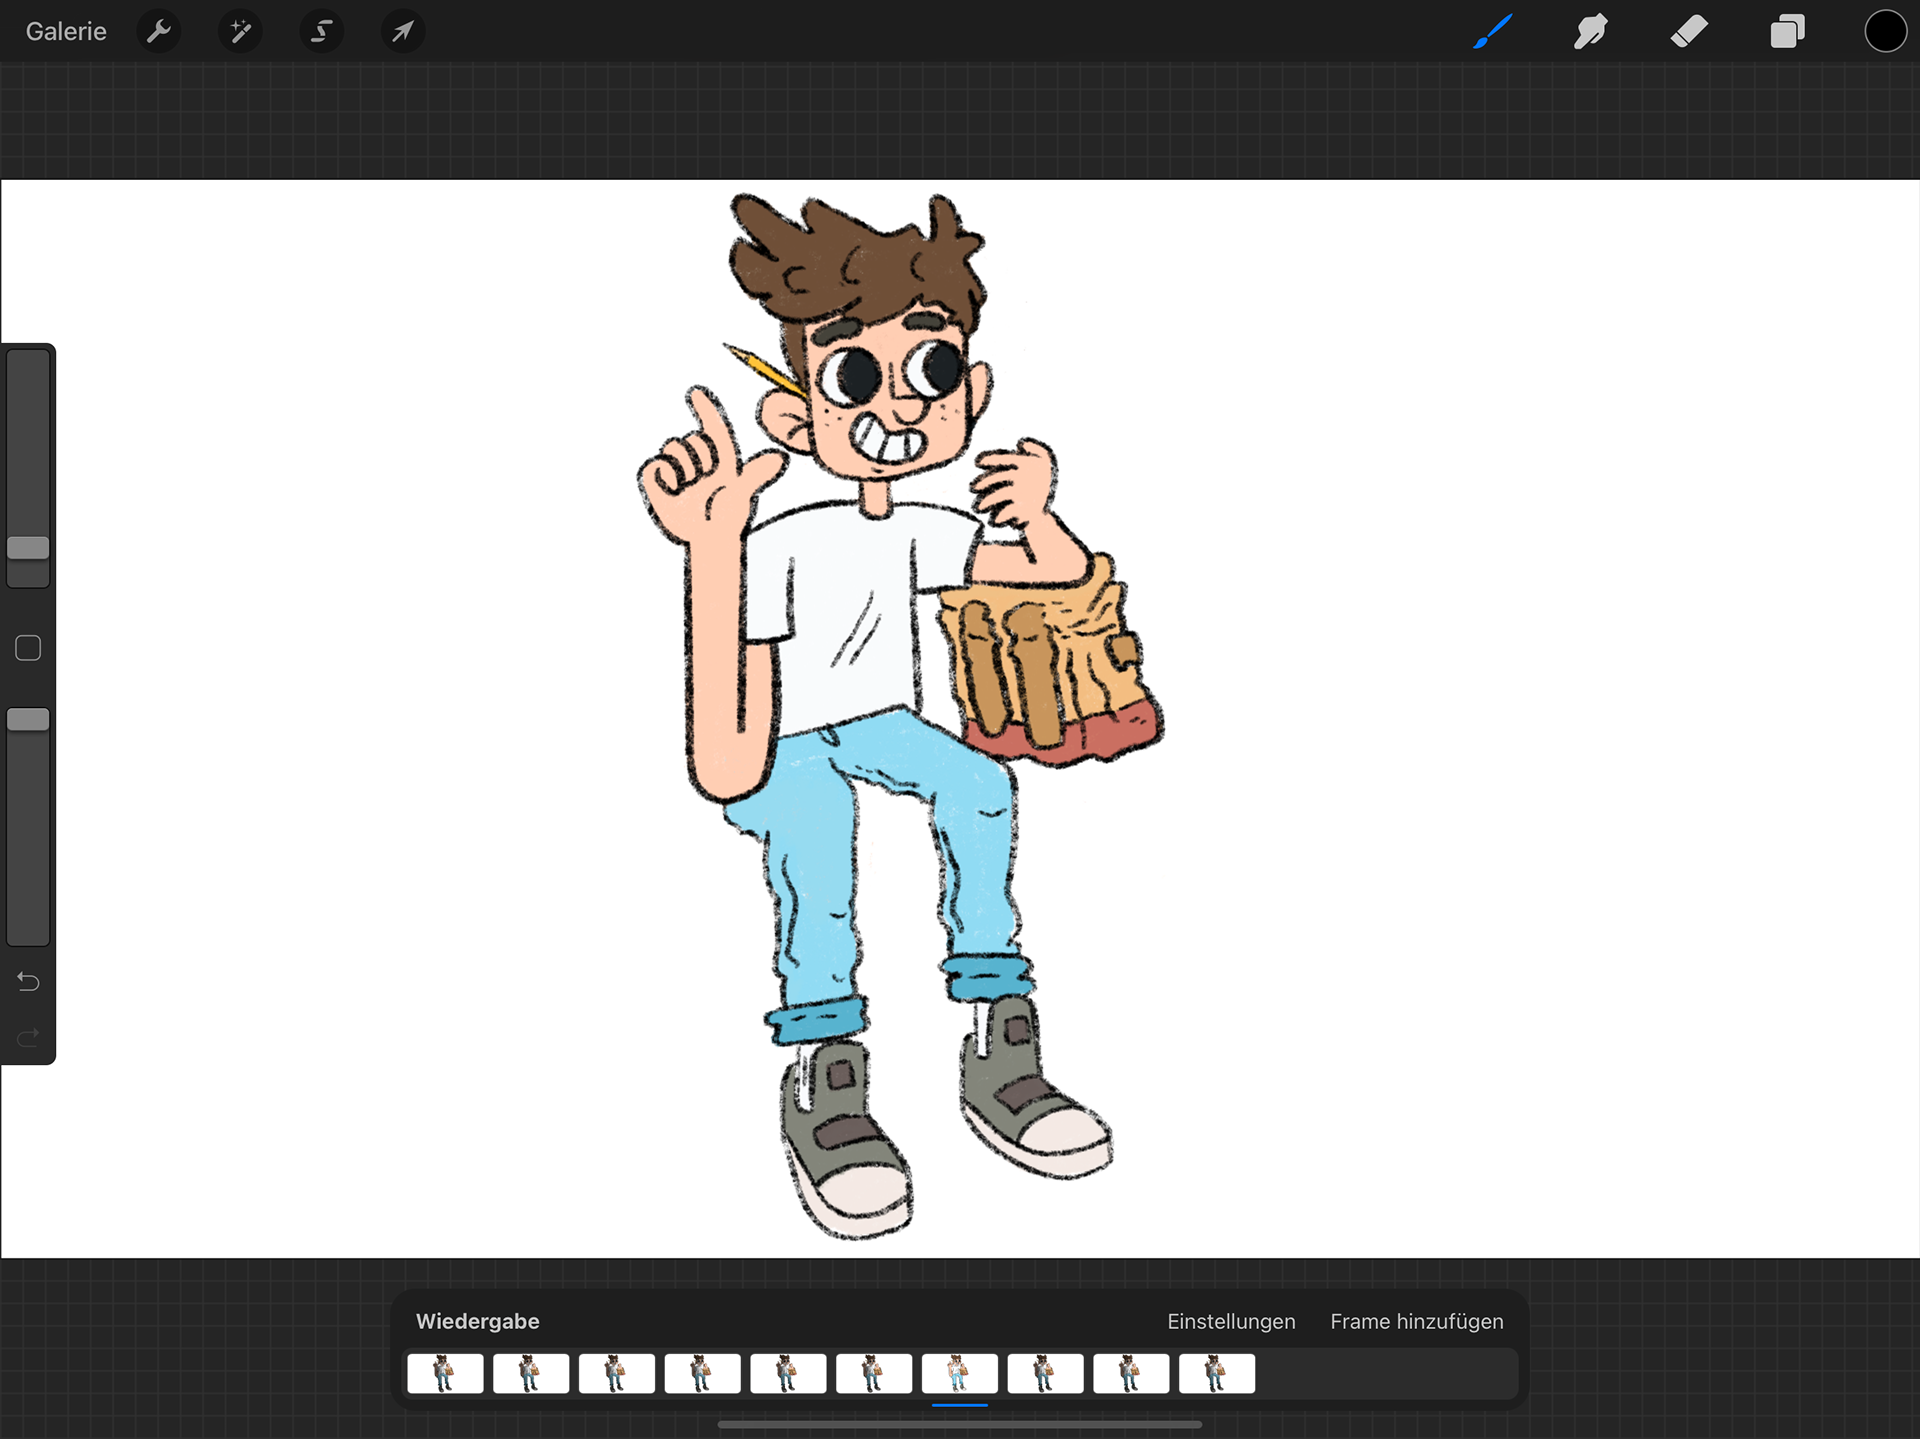
Task: Click Frame hinzufügen
Action: (1416, 1321)
